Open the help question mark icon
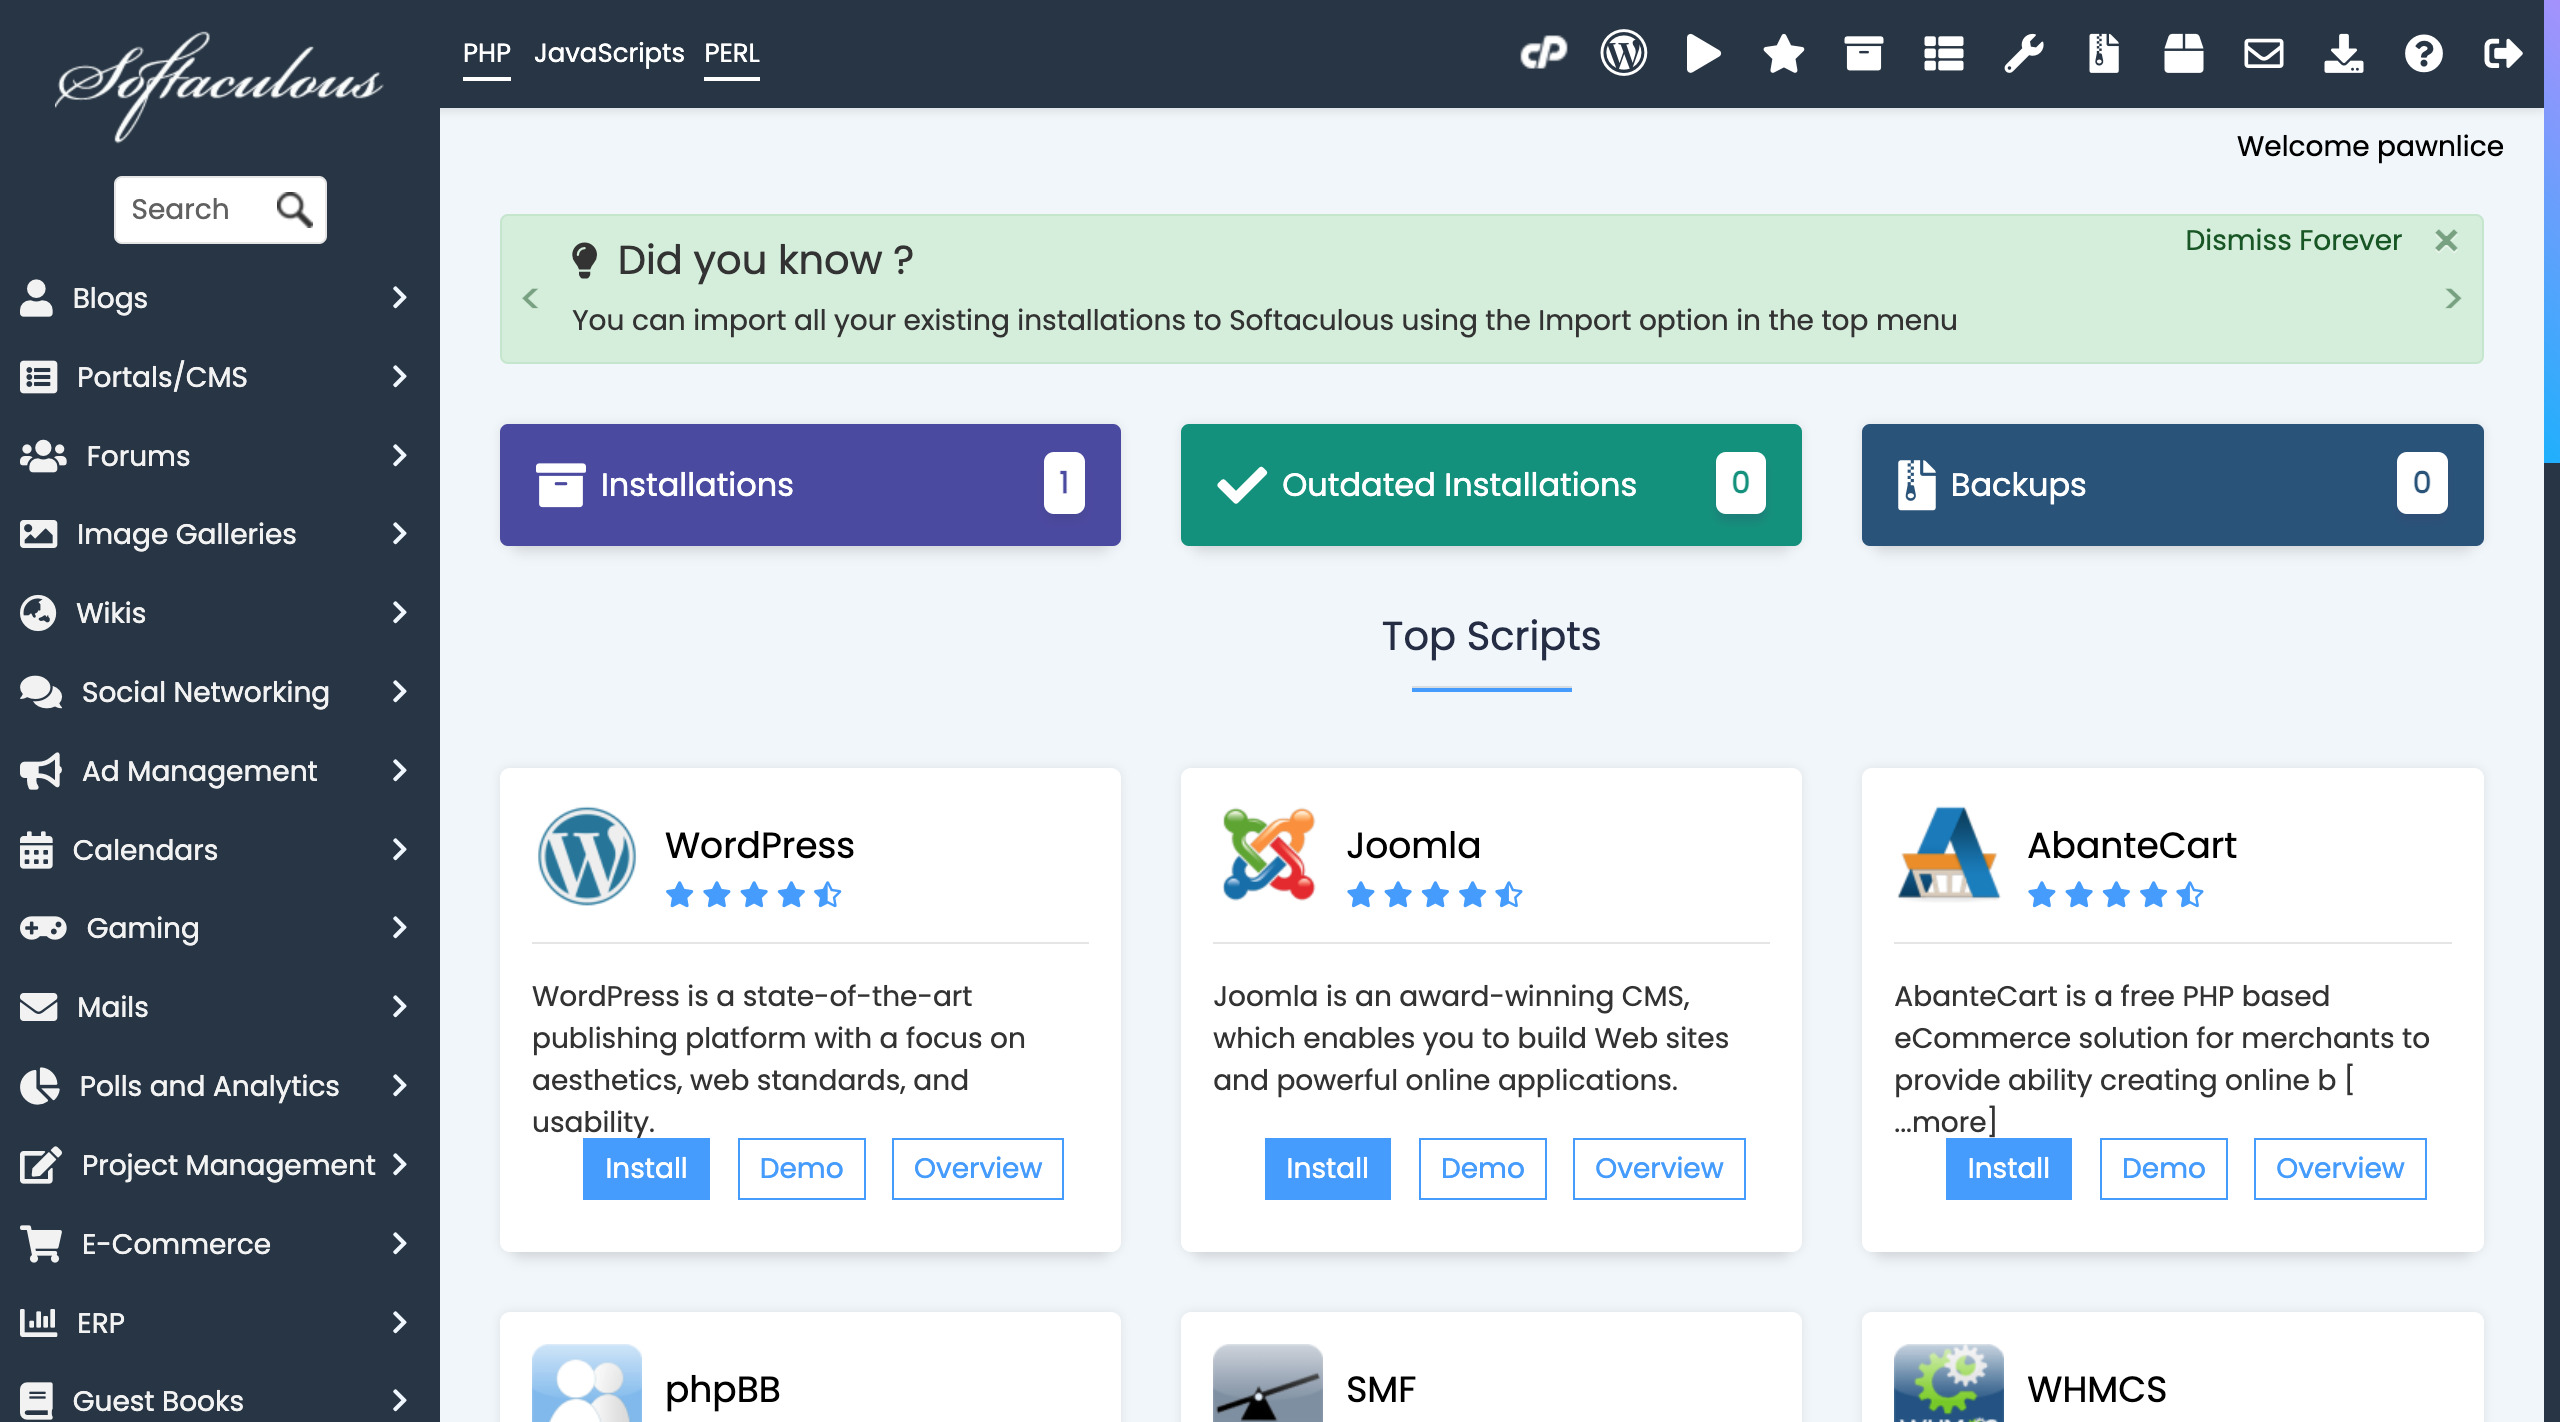The width and height of the screenshot is (2560, 1422). pyautogui.click(x=2423, y=53)
